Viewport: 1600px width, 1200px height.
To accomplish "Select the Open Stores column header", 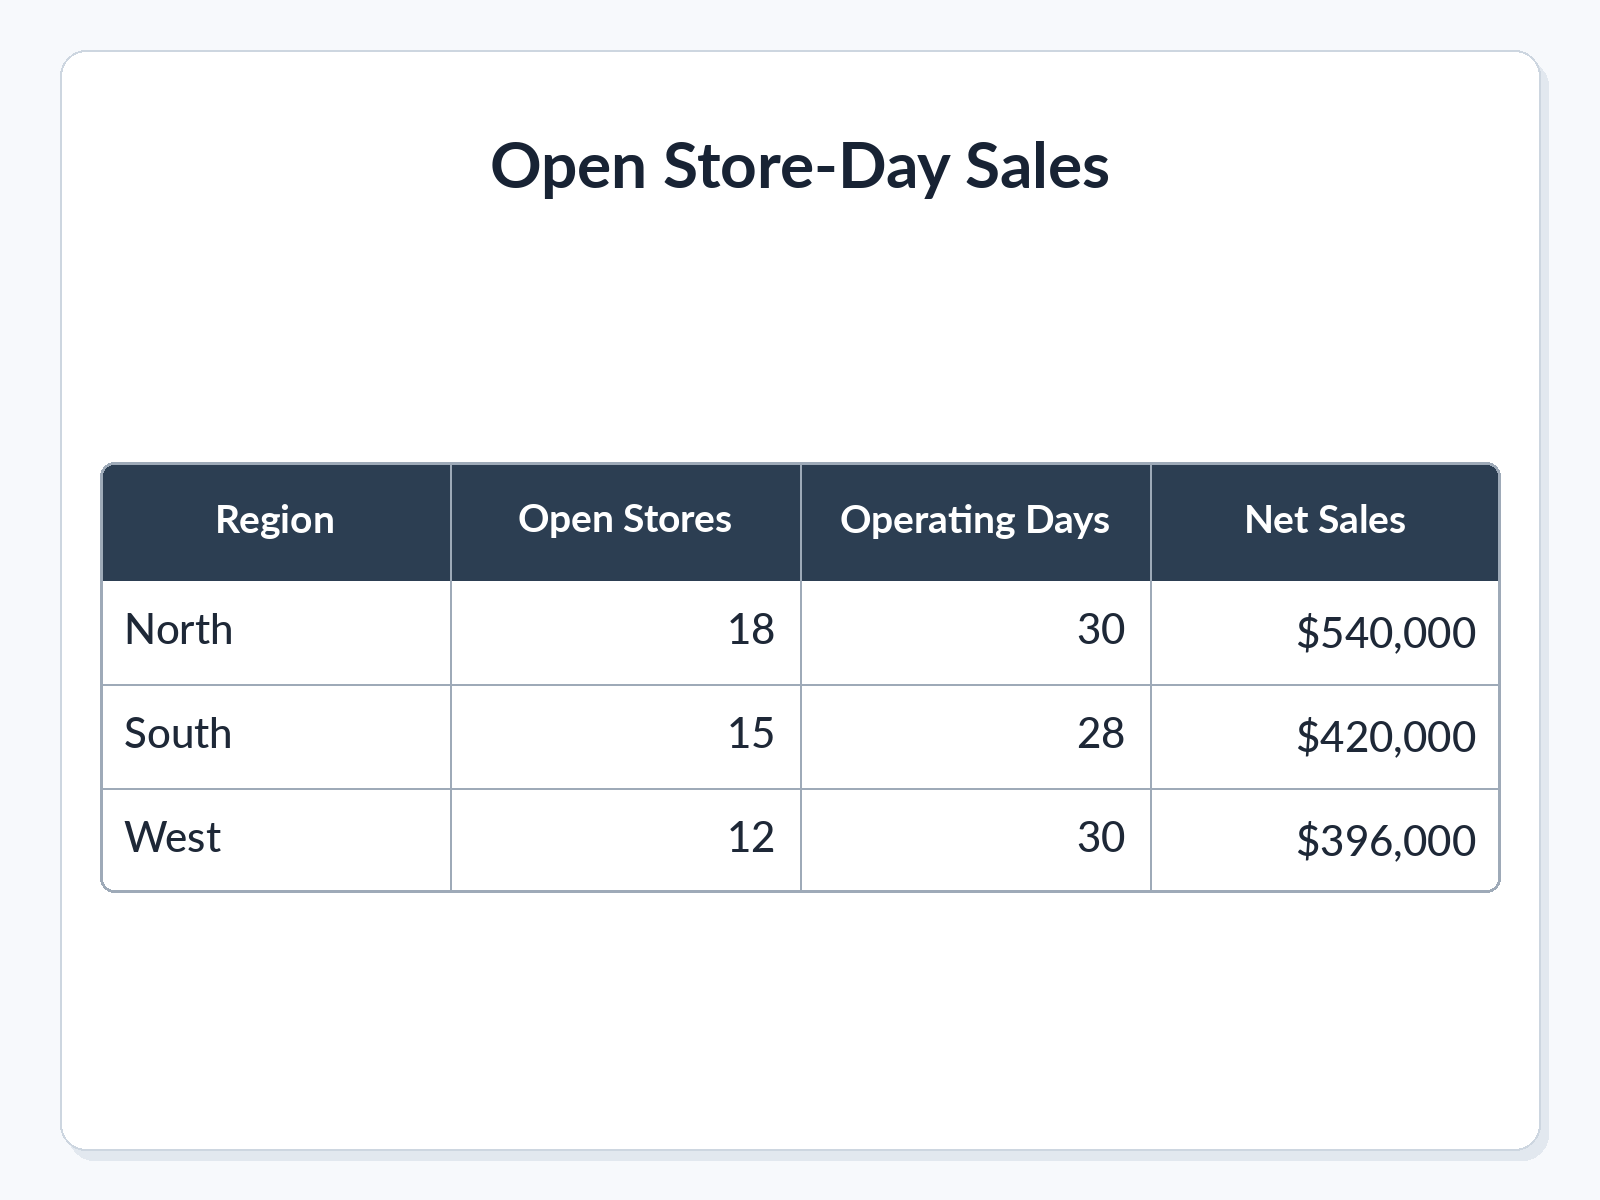I will tap(626, 521).
